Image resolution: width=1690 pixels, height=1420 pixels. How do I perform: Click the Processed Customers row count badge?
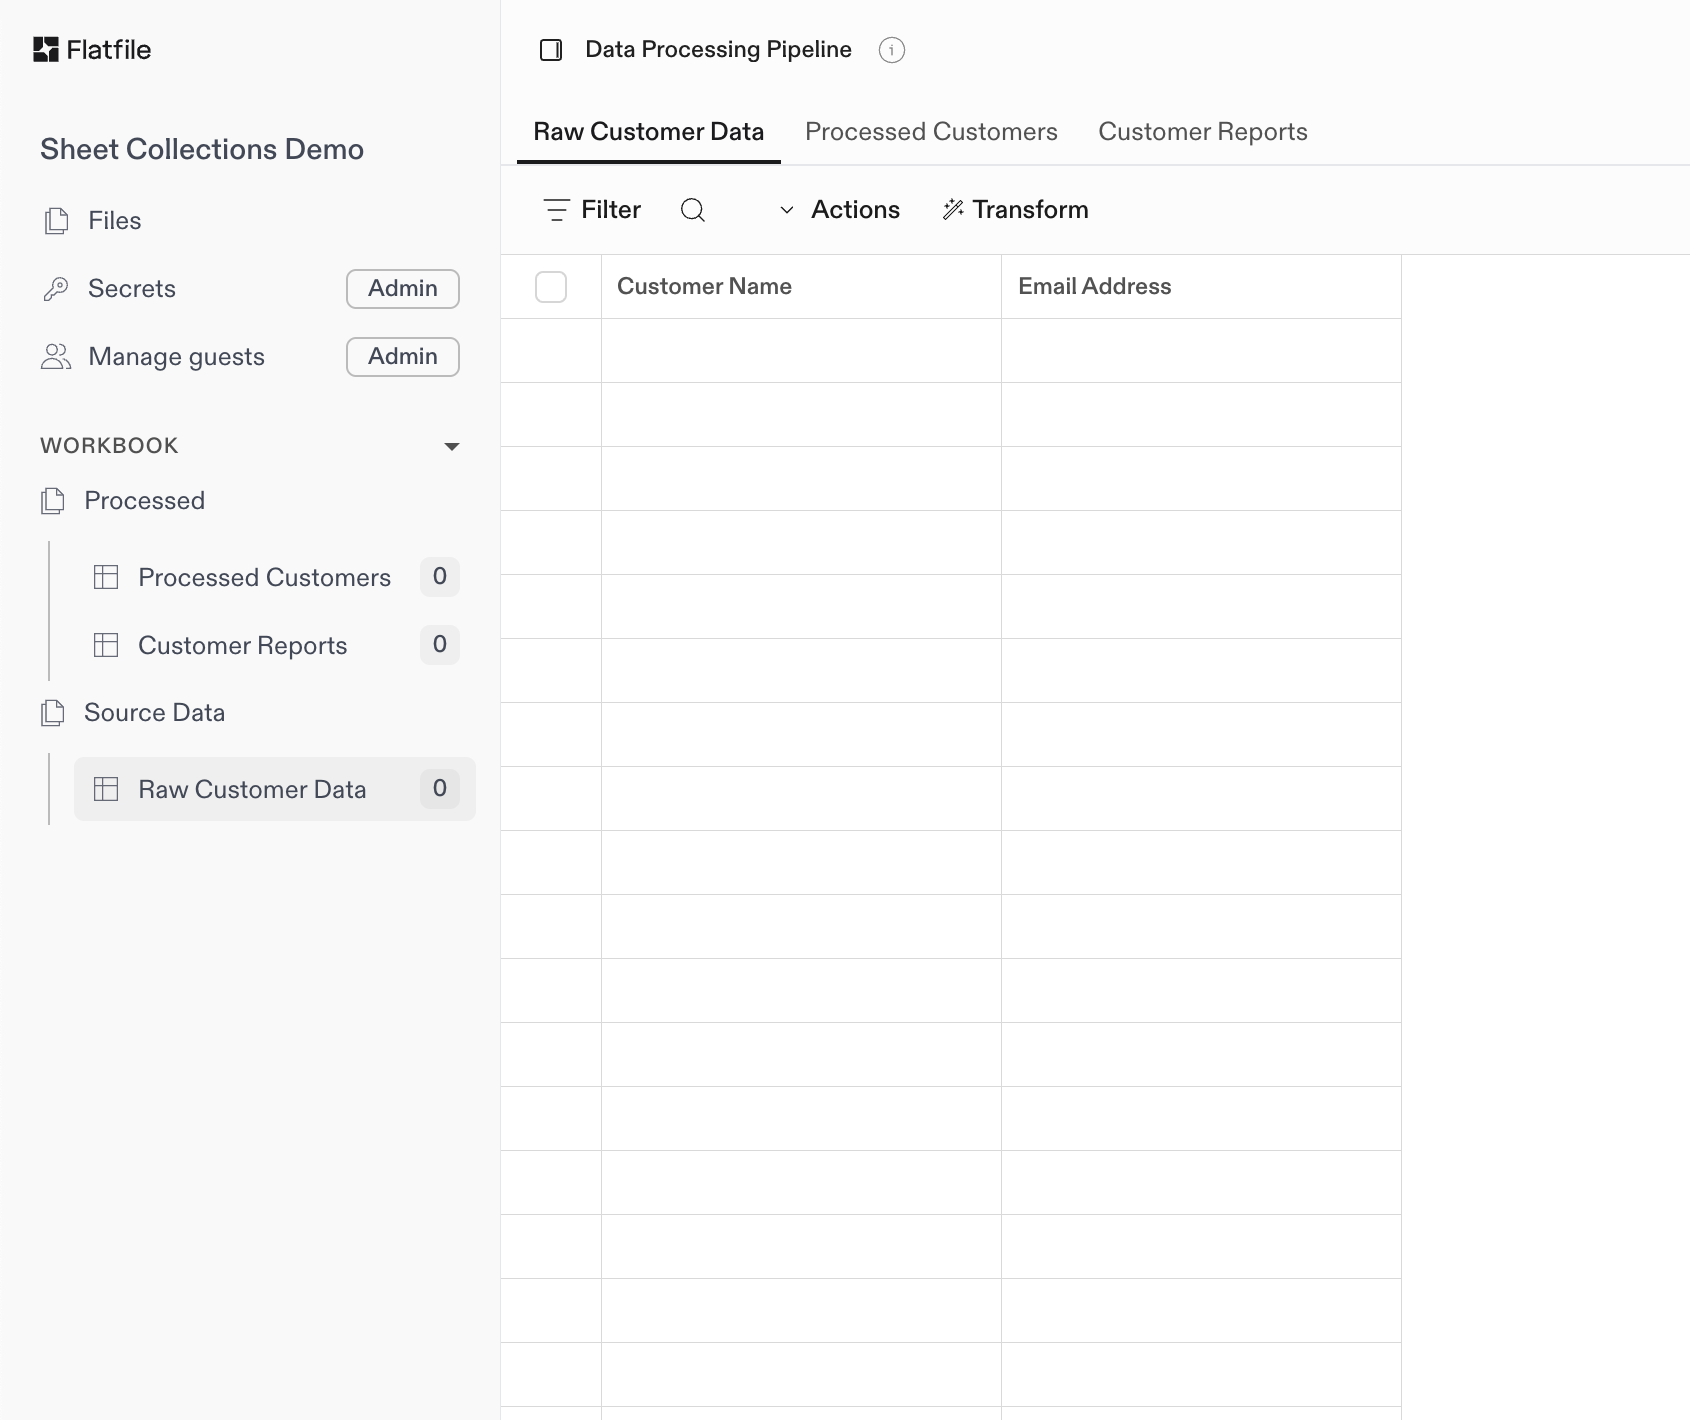pyautogui.click(x=440, y=577)
